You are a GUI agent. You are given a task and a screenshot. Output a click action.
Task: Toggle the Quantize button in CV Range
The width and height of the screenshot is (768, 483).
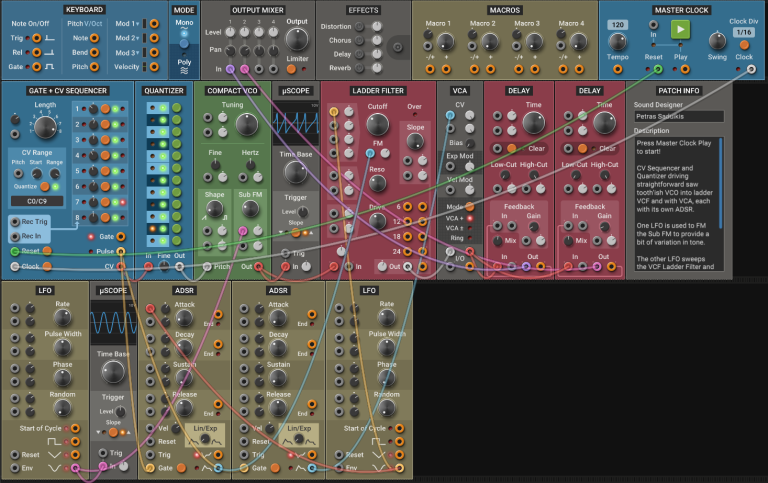[45, 187]
